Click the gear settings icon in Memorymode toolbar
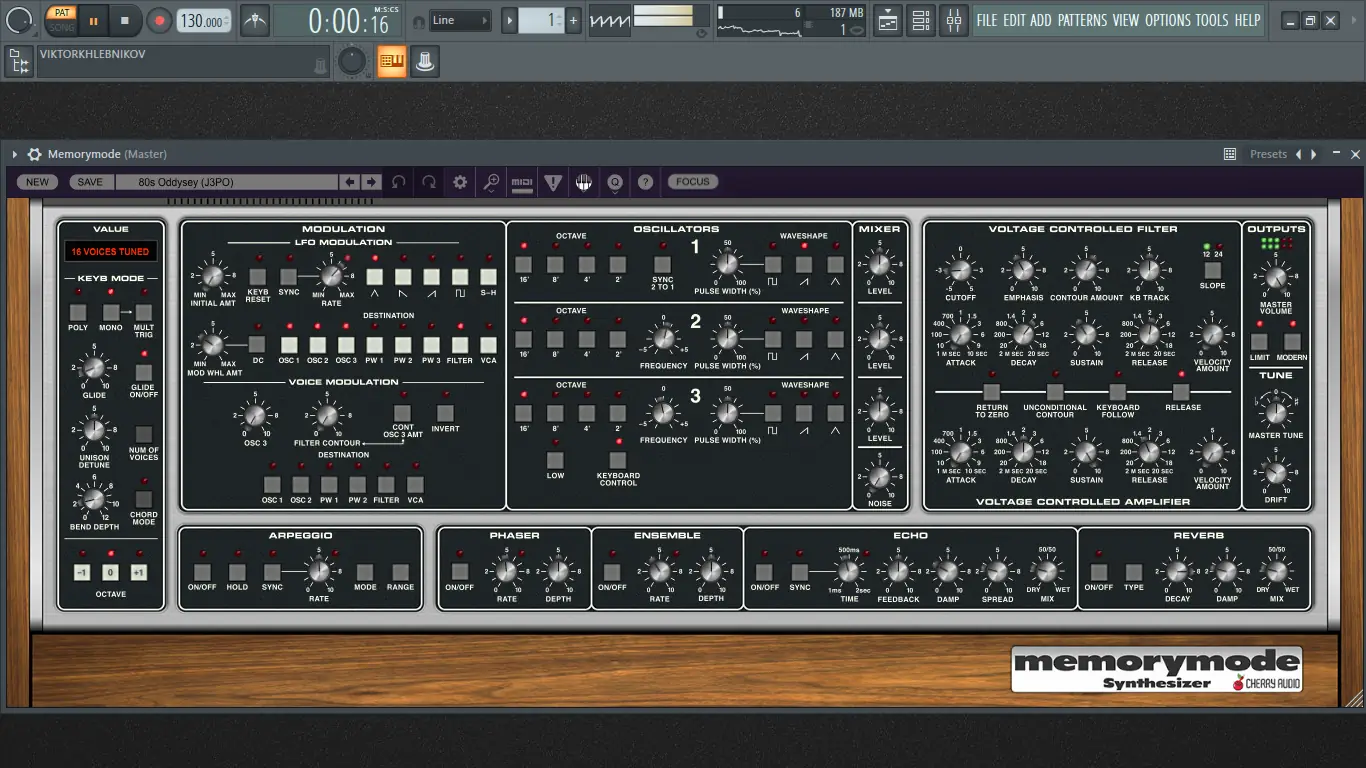1366x768 pixels. tap(460, 181)
